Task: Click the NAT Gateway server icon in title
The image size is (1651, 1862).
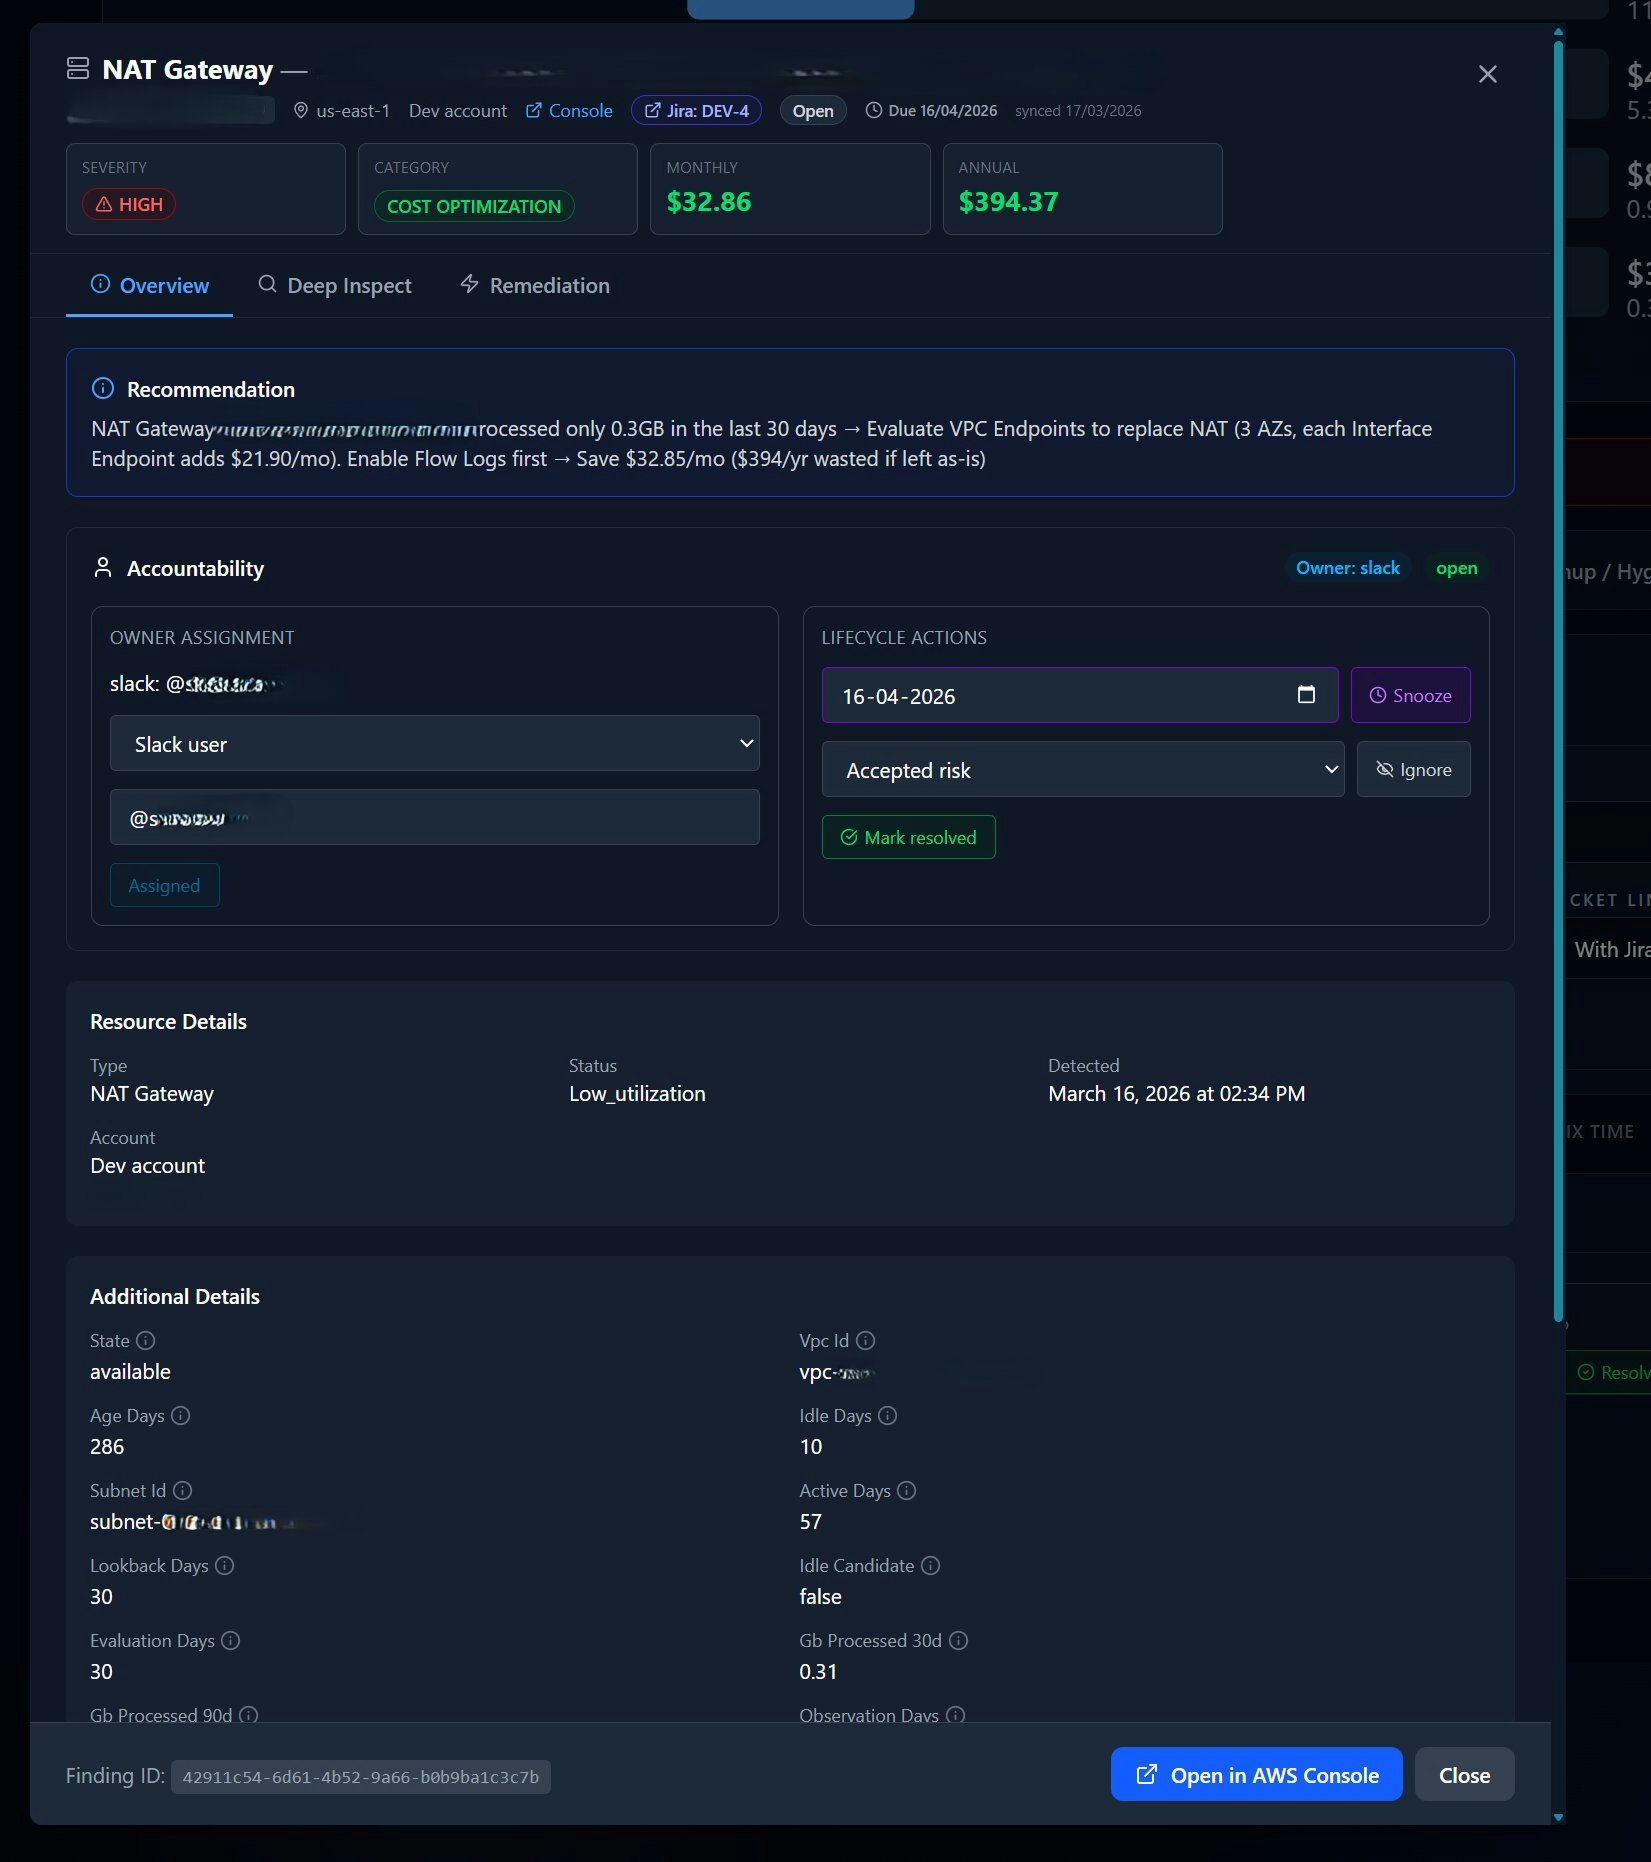Action: [x=78, y=69]
